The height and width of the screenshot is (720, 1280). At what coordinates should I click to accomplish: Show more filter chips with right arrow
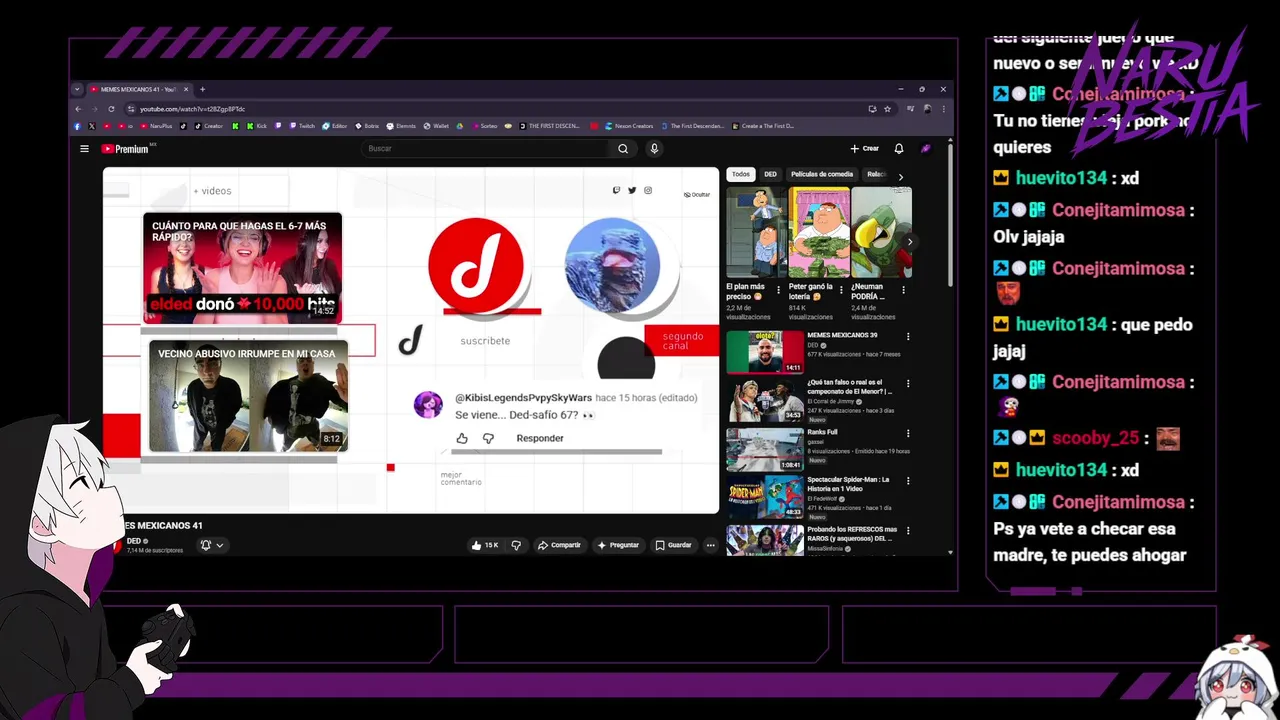(x=900, y=176)
